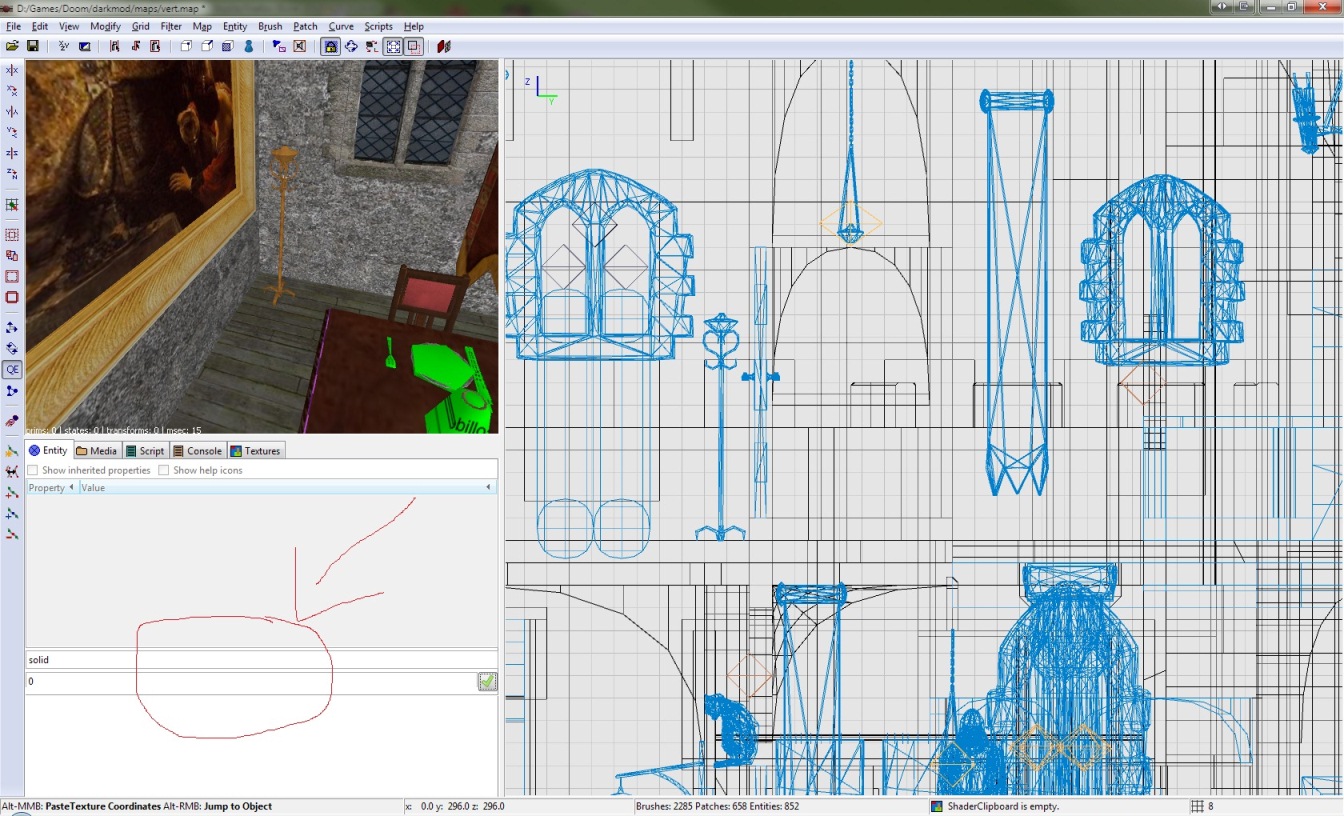Open the Media tab
The height and width of the screenshot is (816, 1344).
coord(97,451)
